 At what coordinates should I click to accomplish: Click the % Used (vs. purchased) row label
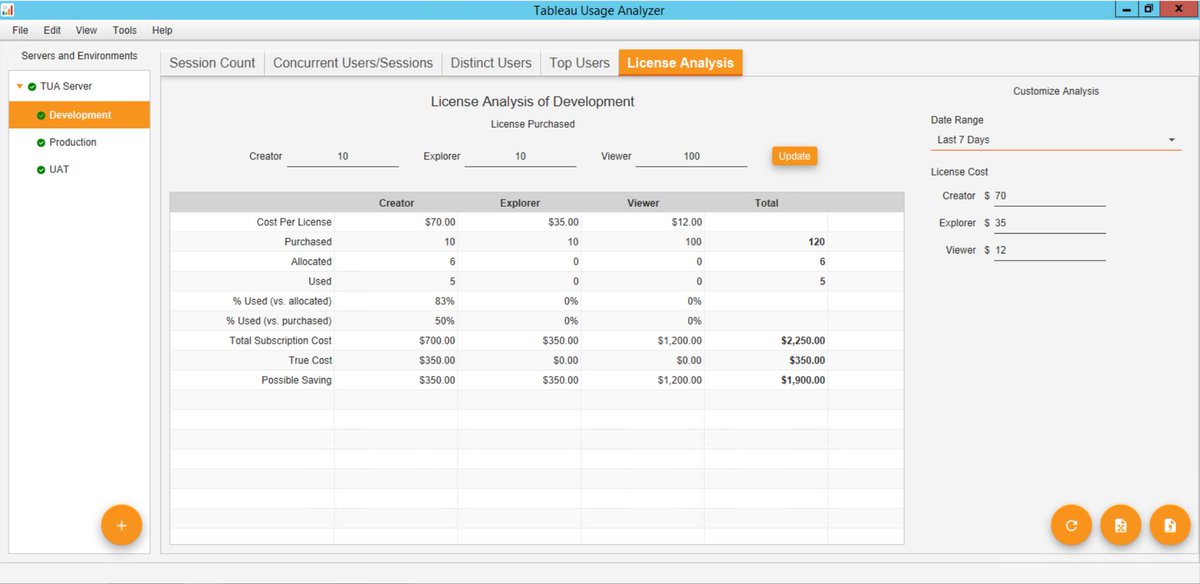281,321
